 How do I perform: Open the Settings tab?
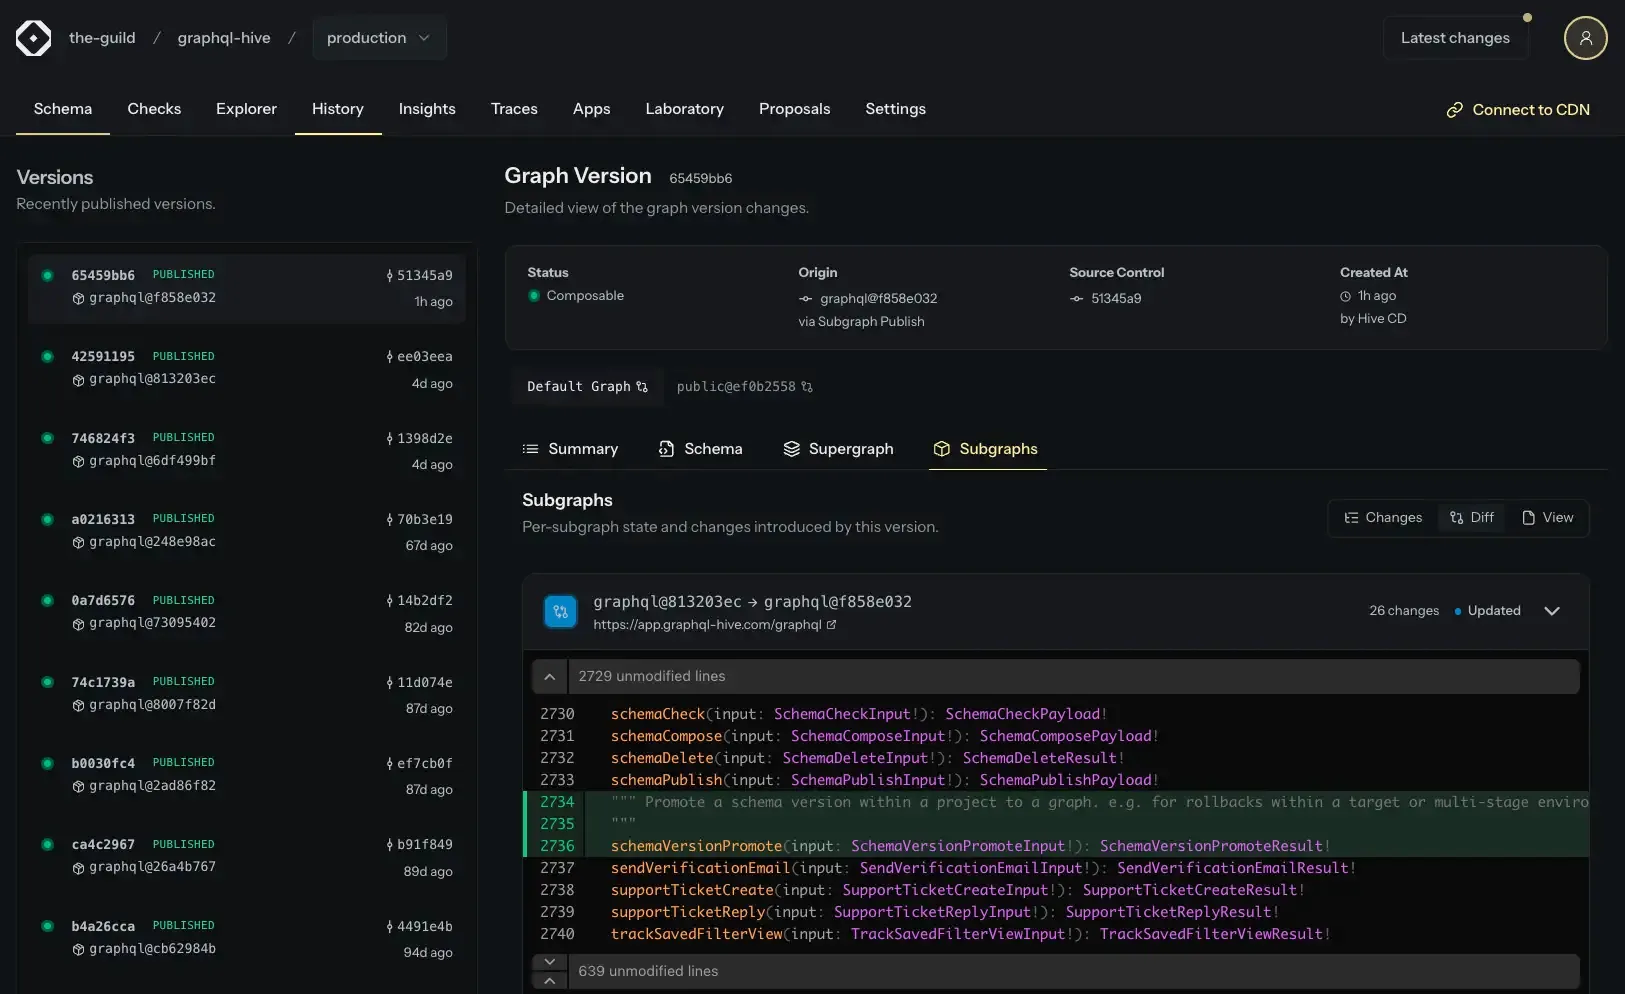pos(896,109)
